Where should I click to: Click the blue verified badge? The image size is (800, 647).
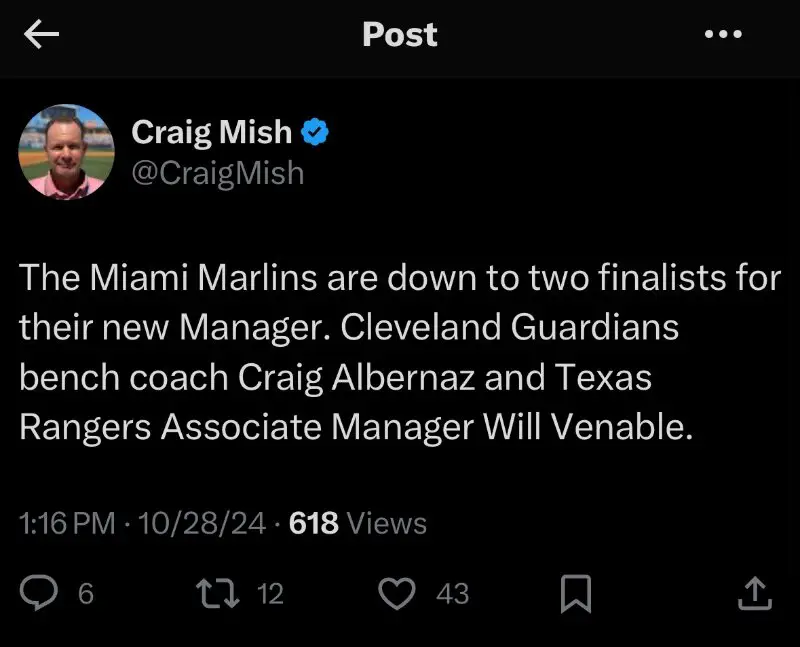[x=316, y=132]
